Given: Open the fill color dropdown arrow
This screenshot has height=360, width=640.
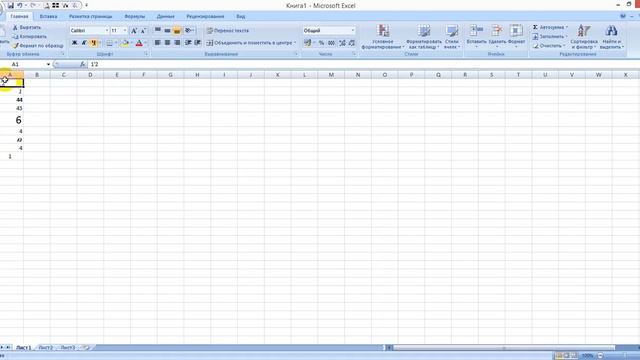Looking at the screenshot, I should pos(131,43).
